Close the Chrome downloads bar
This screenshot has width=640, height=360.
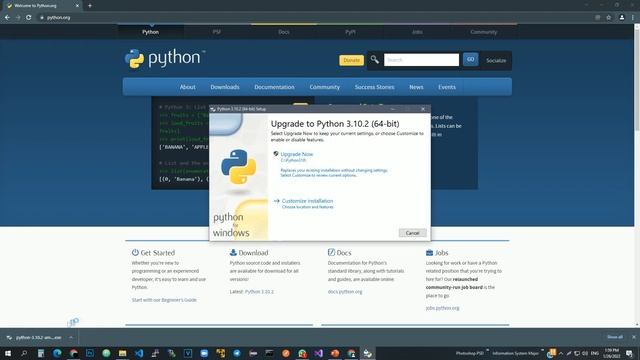[634, 337]
